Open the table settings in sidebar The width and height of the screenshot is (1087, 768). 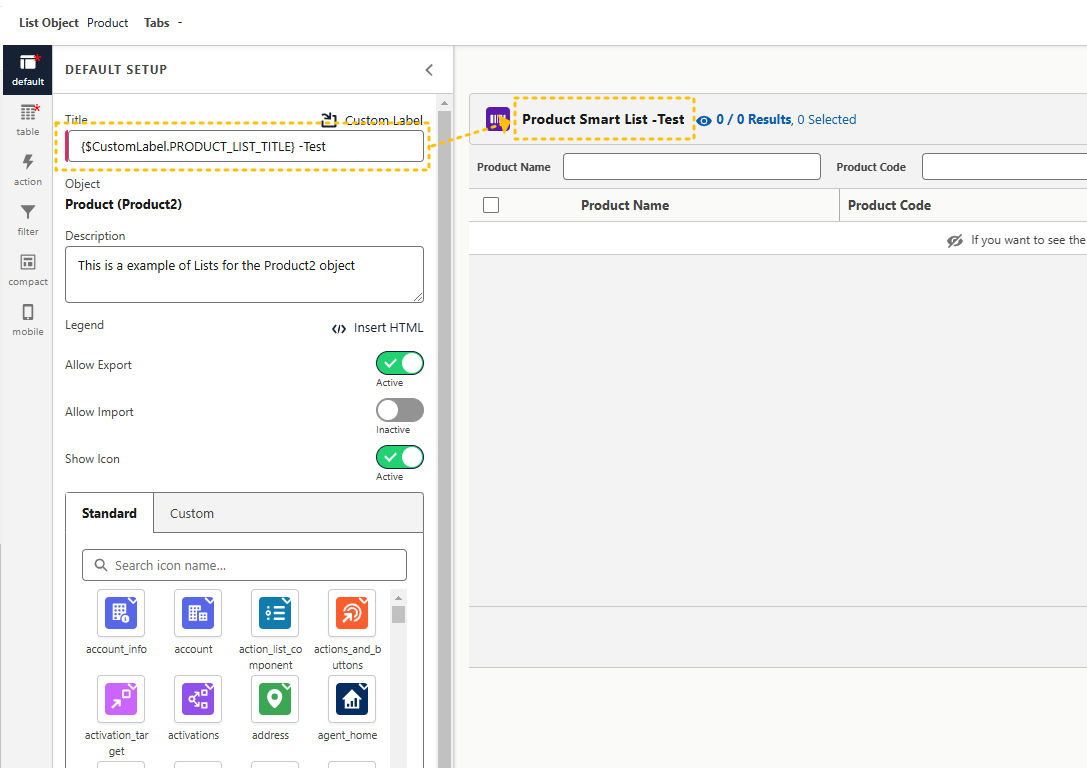point(28,119)
